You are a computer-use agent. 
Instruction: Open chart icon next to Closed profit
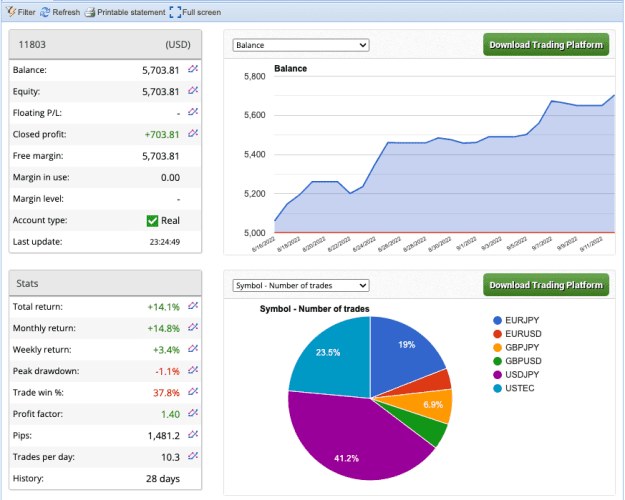193,134
